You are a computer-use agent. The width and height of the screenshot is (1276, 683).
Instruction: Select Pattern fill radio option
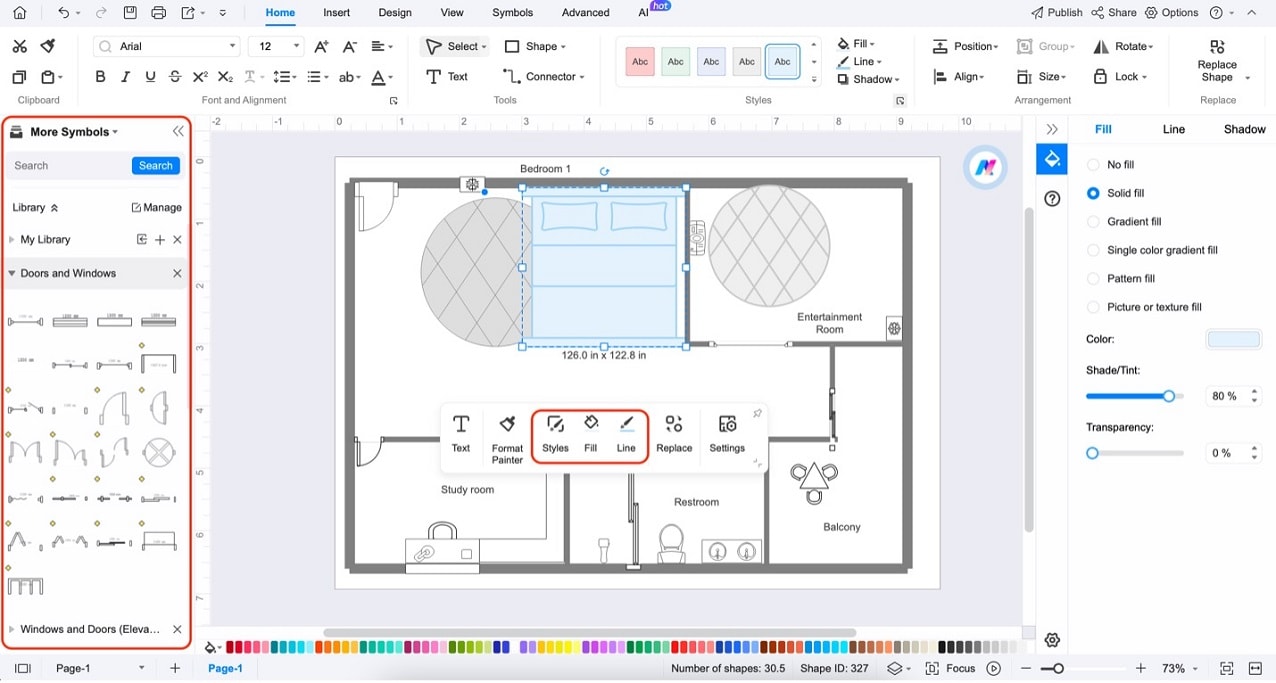point(1093,278)
